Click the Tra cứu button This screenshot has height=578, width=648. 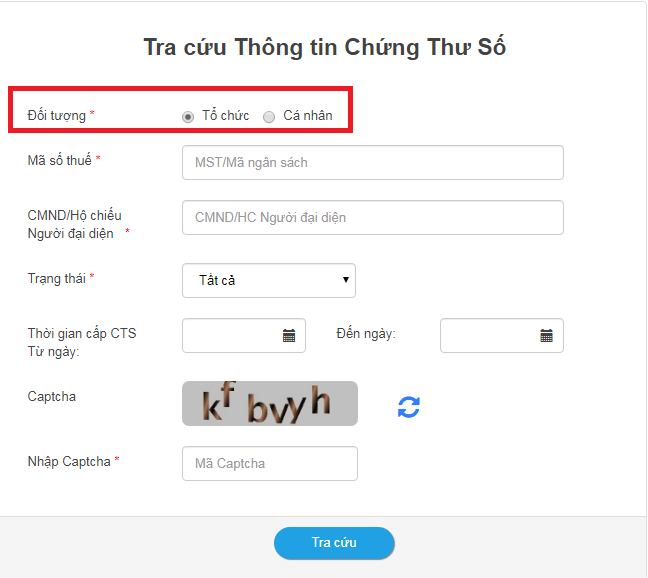(334, 543)
